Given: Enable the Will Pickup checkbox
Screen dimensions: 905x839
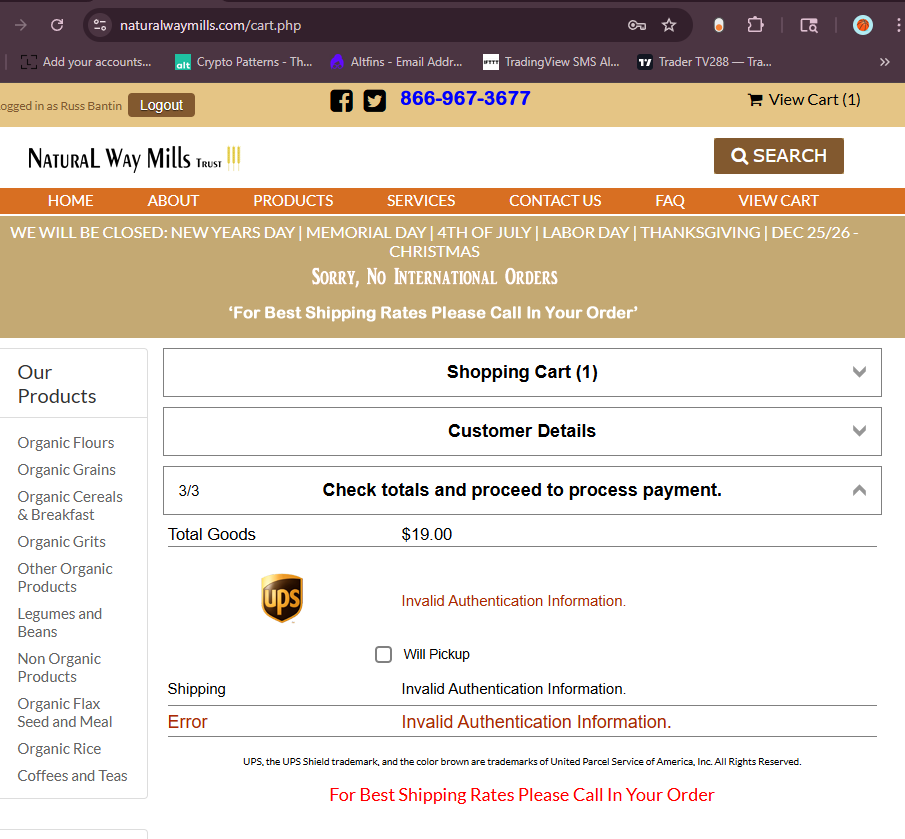Looking at the screenshot, I should coord(383,654).
